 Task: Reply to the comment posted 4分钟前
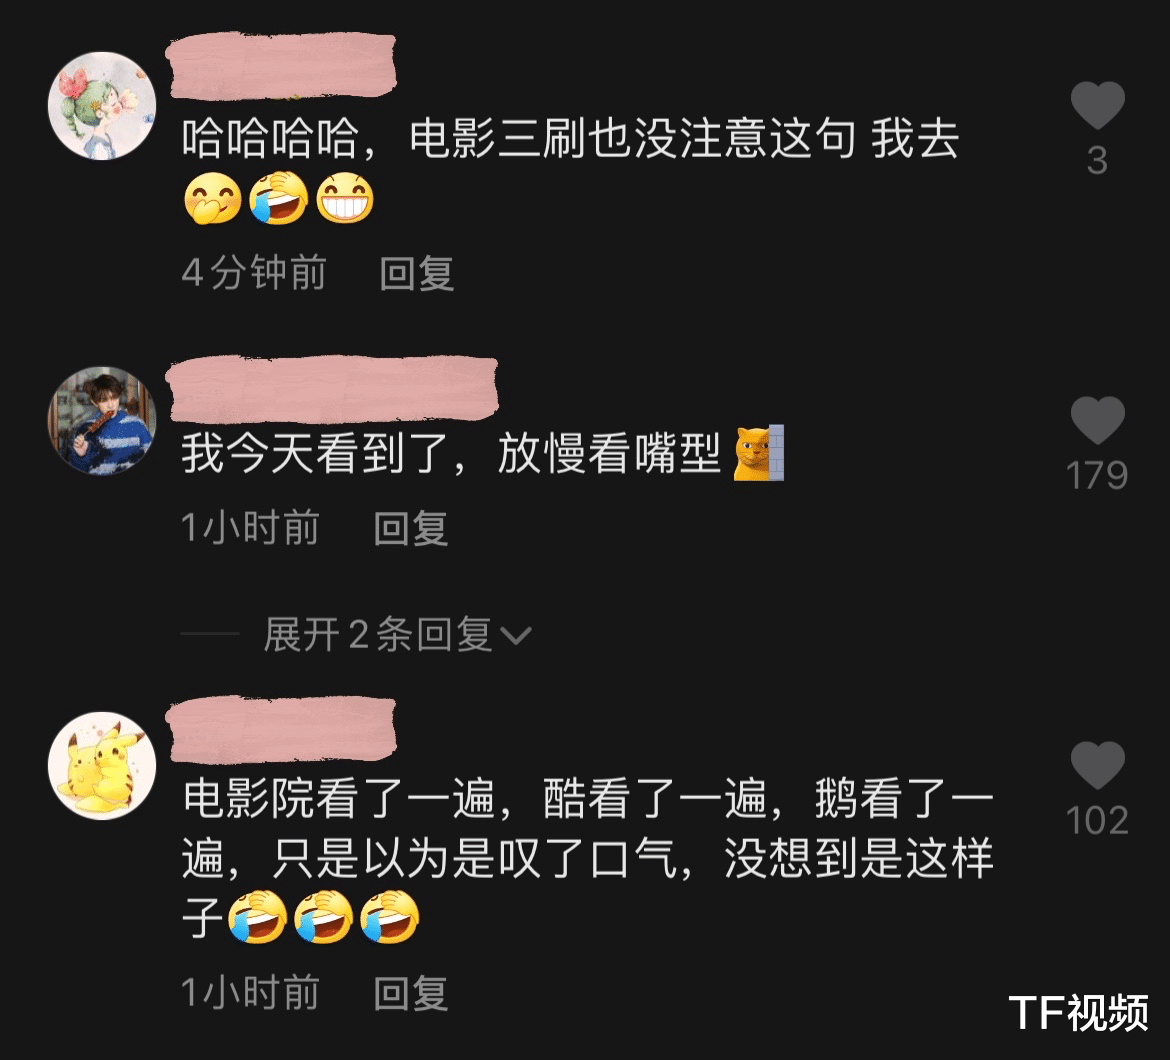[416, 273]
